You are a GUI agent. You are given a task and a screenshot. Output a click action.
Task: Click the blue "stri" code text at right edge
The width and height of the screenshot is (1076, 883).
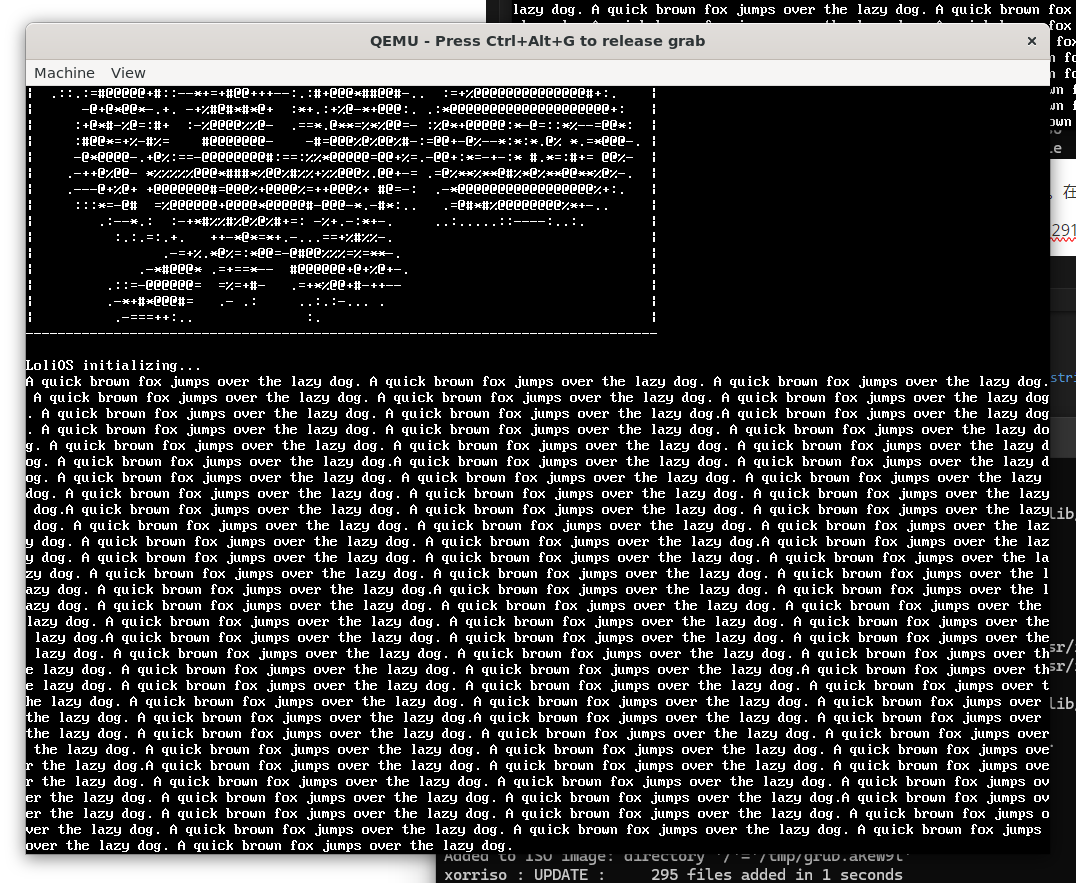coord(1062,377)
